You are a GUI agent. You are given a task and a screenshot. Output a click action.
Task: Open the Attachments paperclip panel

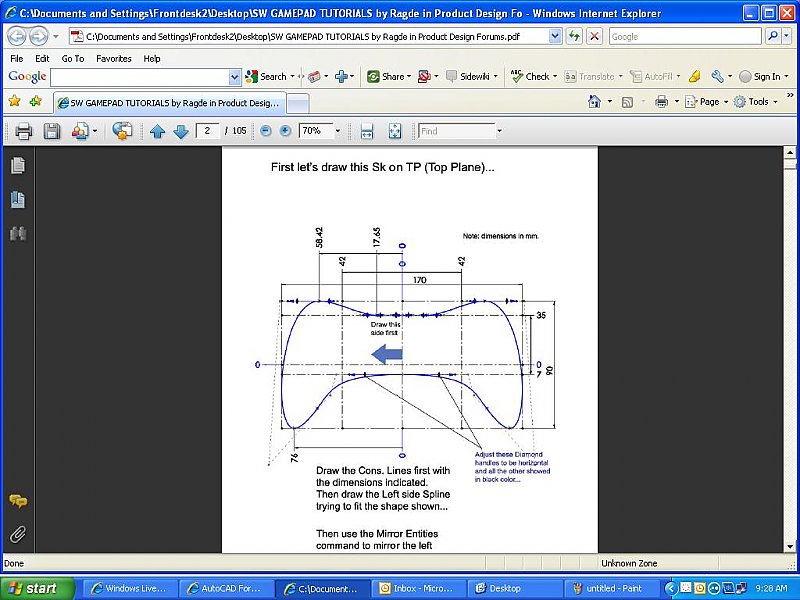[18, 534]
